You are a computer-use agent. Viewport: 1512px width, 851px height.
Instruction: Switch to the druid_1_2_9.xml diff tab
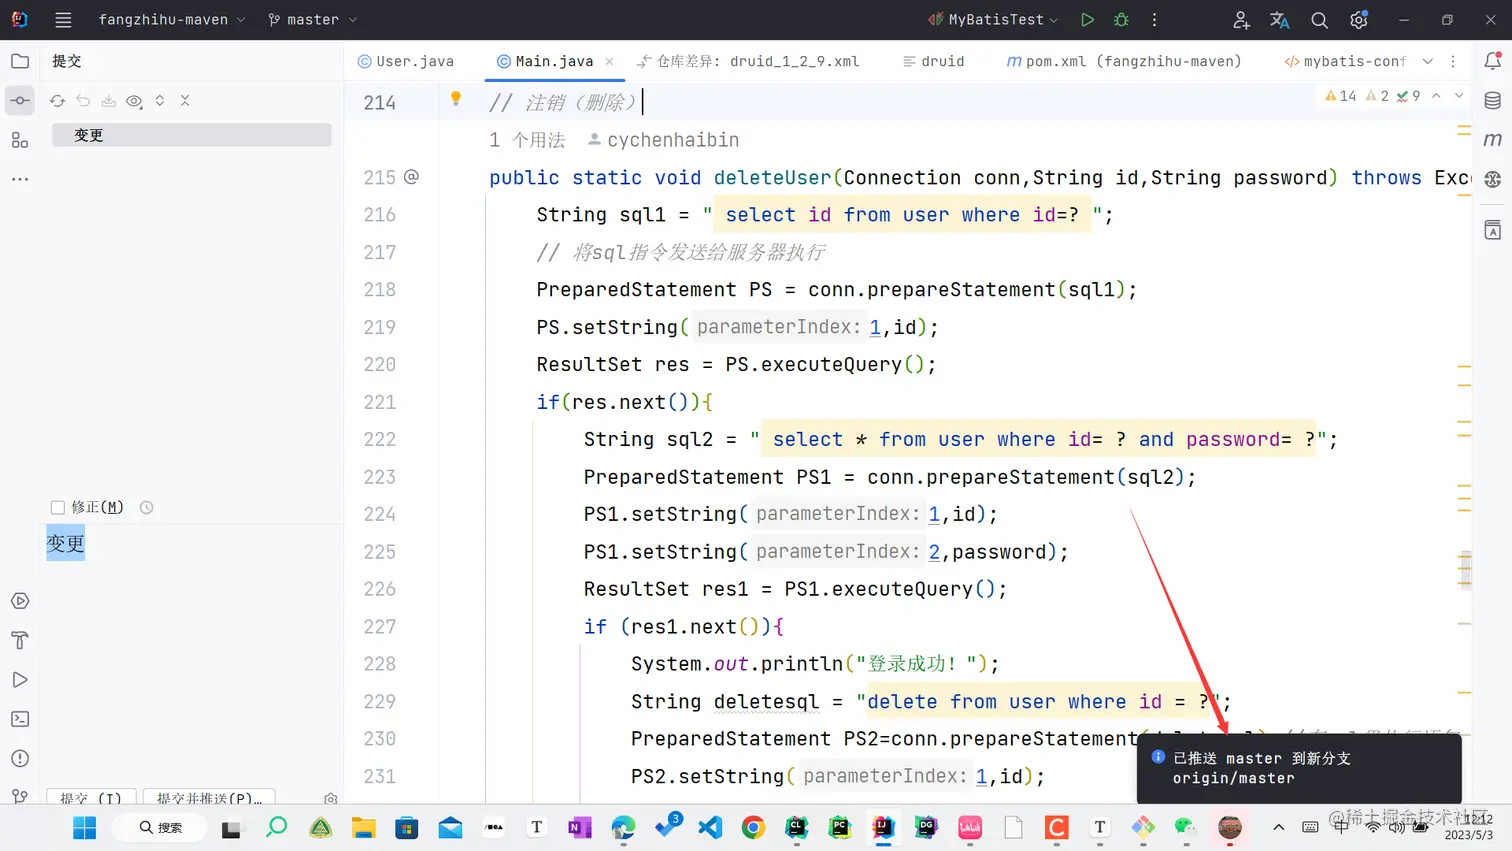click(749, 61)
